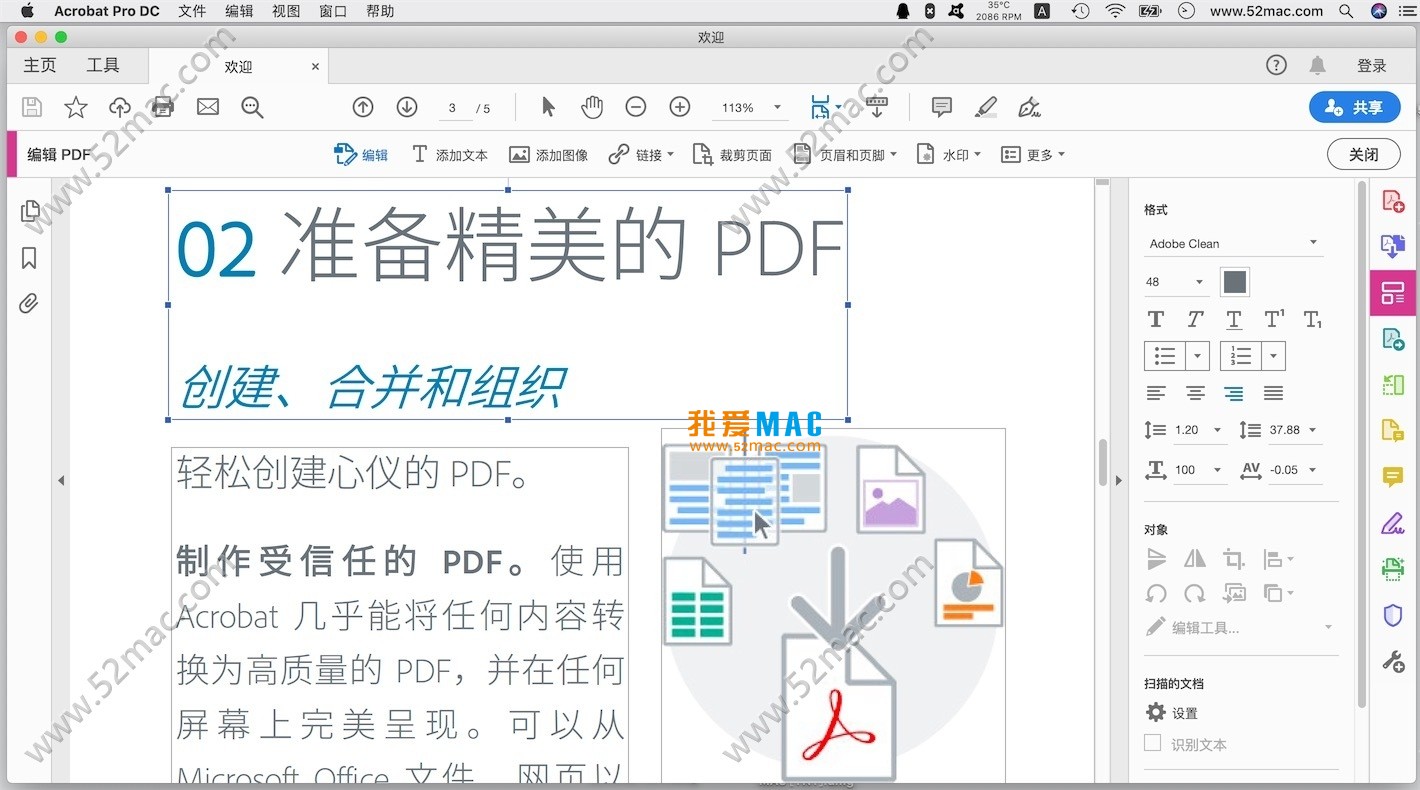The image size is (1420, 790).
Task: Open the page thumbnails panel icon
Action: point(30,211)
